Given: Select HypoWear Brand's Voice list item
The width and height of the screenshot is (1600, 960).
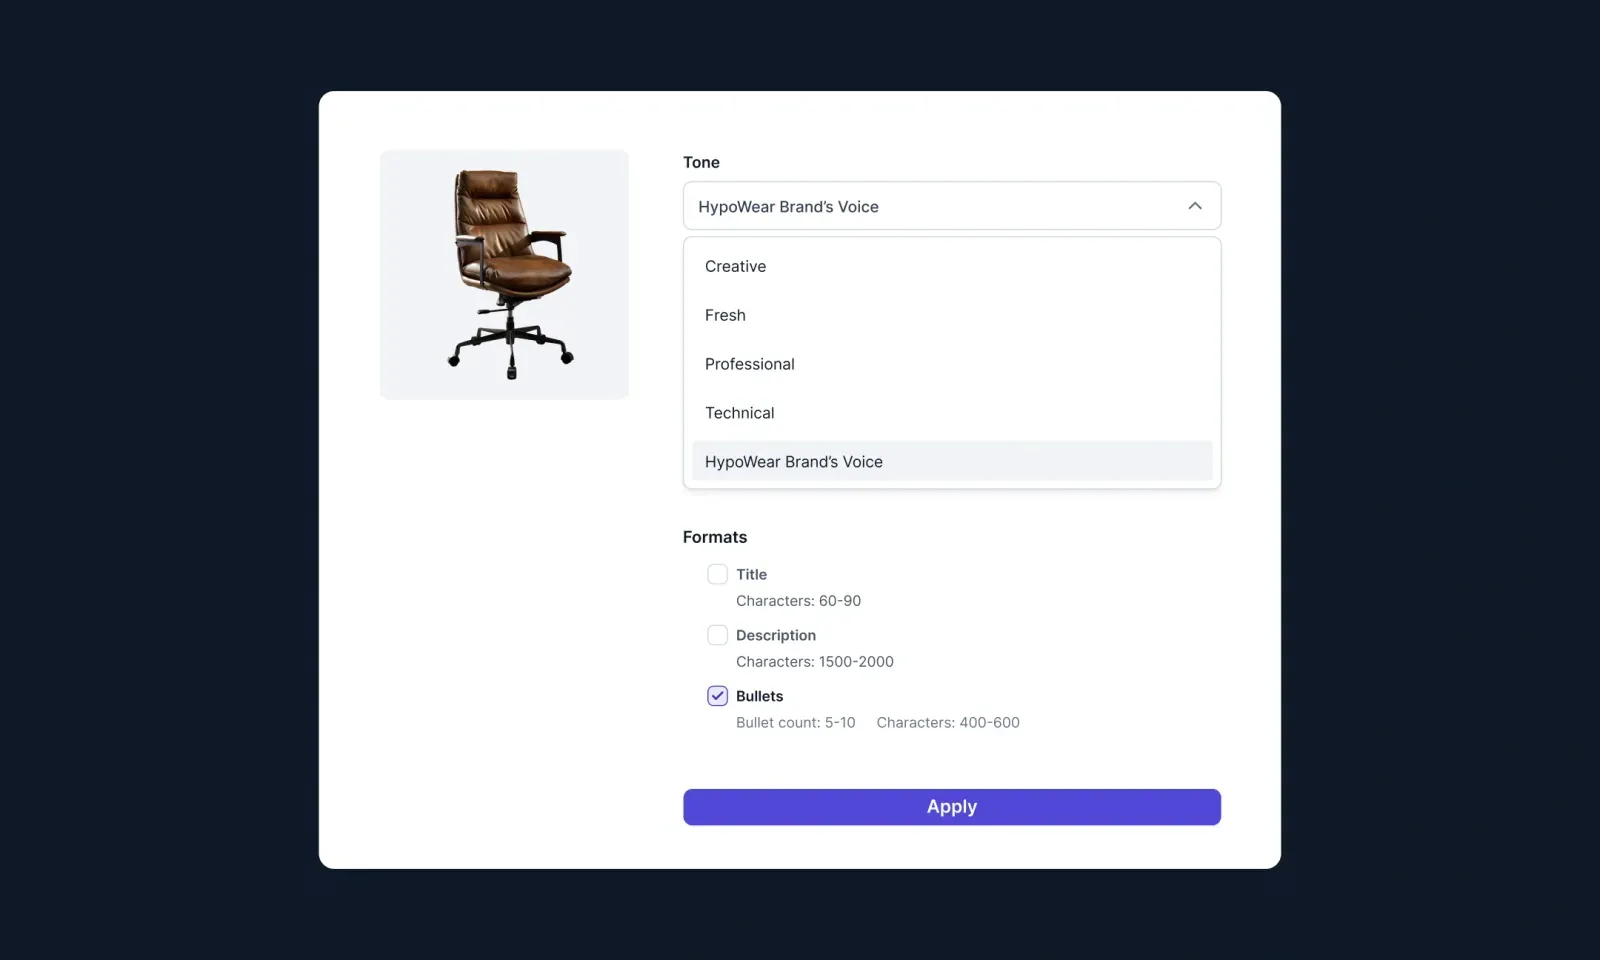Looking at the screenshot, I should tap(951, 461).
